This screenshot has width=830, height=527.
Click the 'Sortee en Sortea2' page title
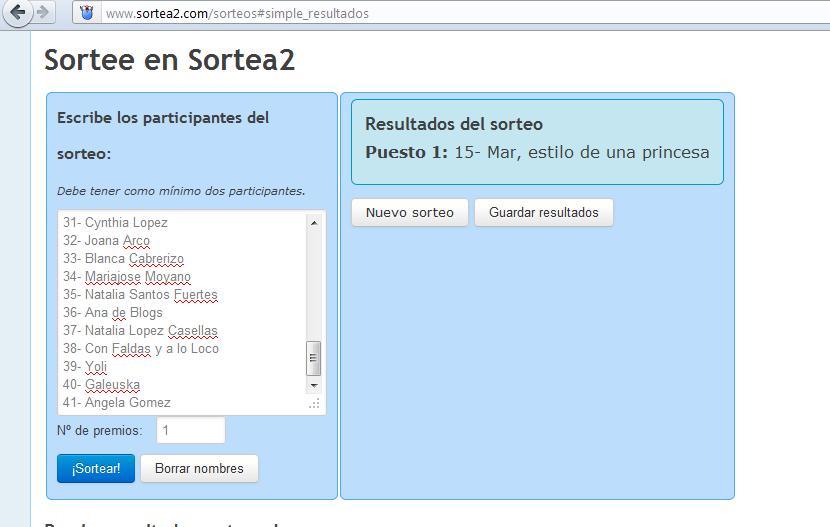(169, 59)
